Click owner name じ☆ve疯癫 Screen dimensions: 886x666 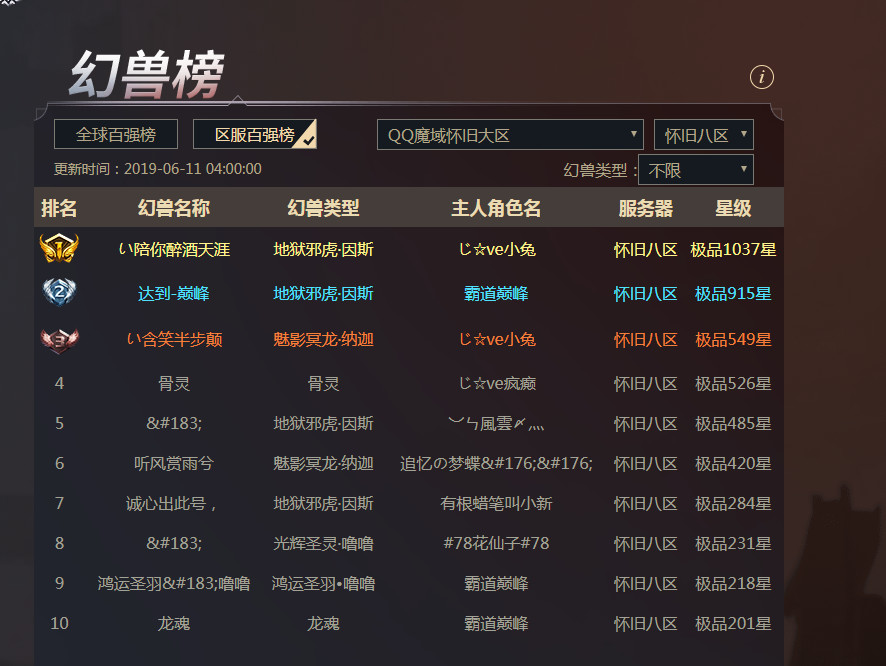(497, 384)
